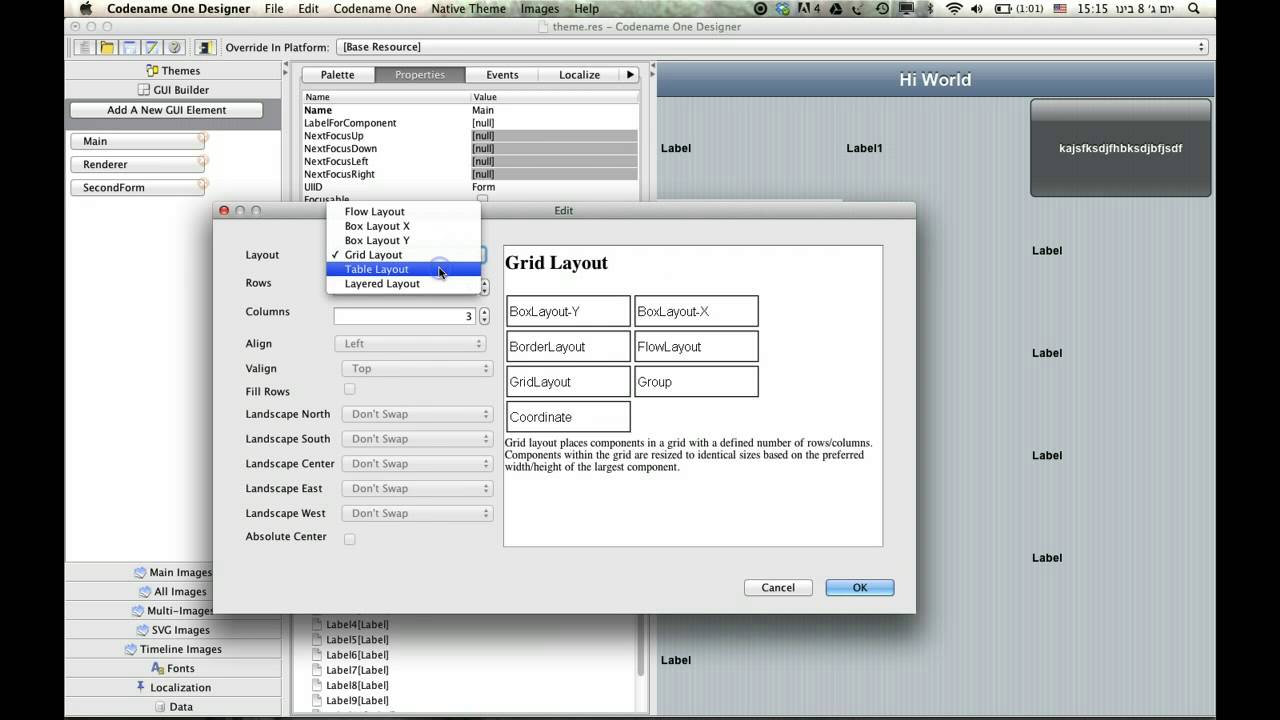The image size is (1280, 720).
Task: Choose Box Layout X option
Action: [403, 226]
